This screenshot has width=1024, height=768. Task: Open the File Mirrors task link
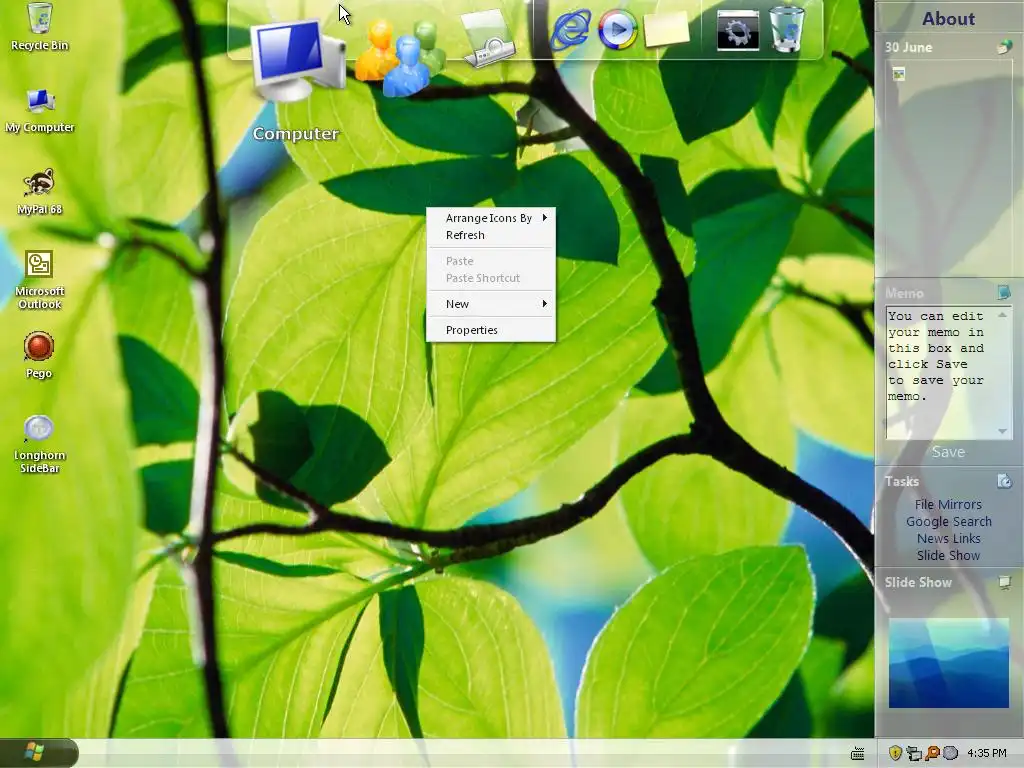pyautogui.click(x=948, y=504)
